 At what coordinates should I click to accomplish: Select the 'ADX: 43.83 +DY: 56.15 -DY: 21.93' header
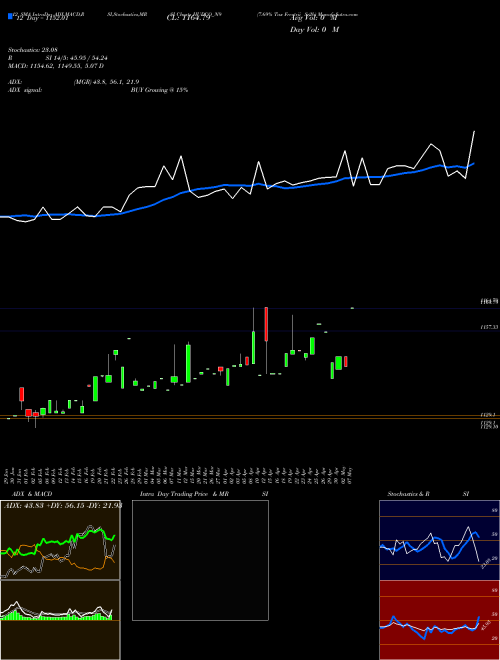(x=63, y=506)
